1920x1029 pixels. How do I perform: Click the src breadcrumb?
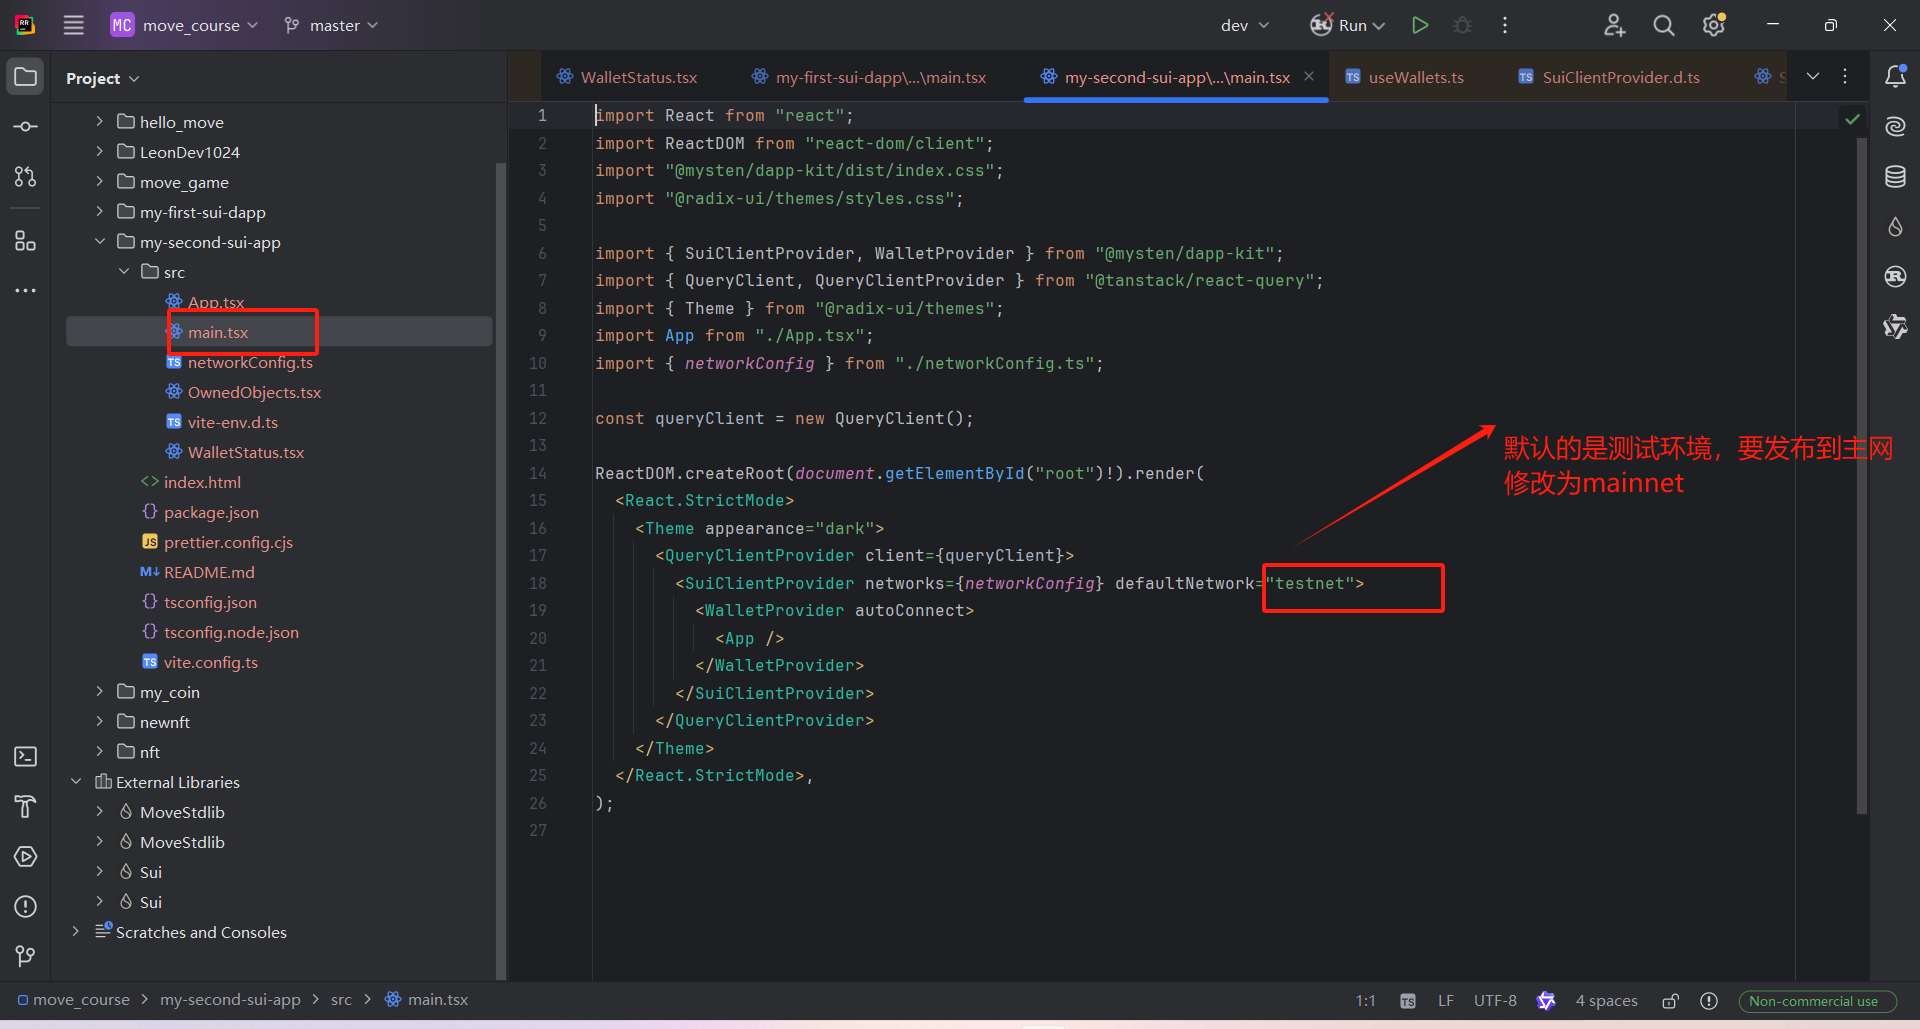coord(341,1000)
